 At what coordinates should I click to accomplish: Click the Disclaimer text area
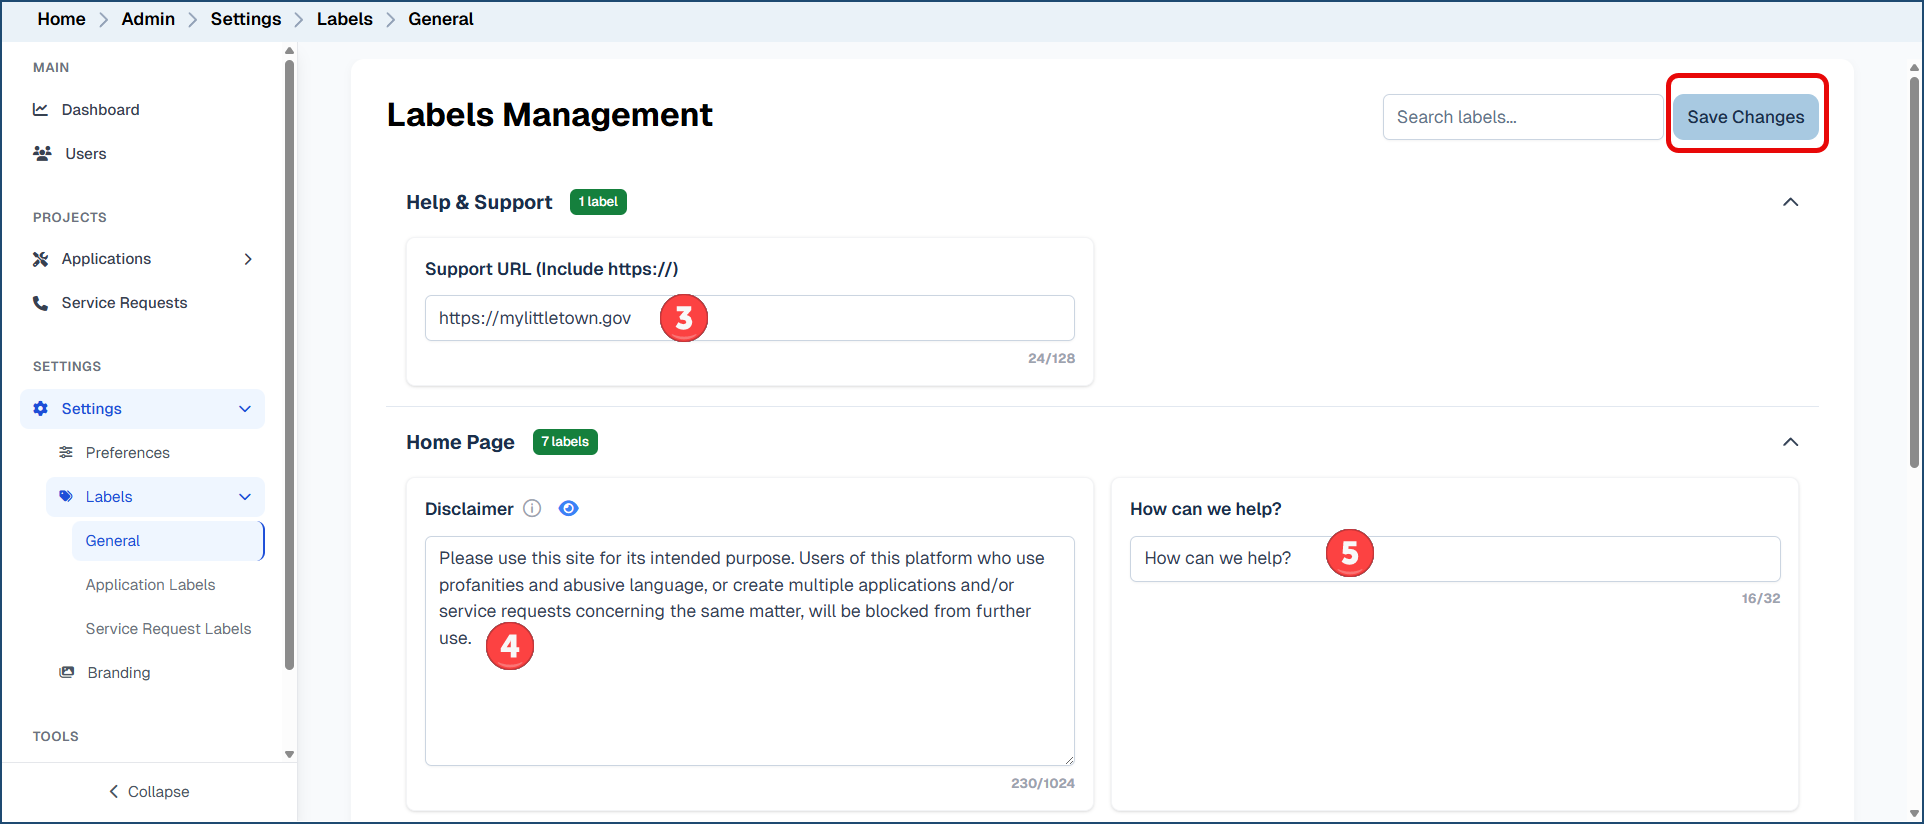pyautogui.click(x=750, y=651)
